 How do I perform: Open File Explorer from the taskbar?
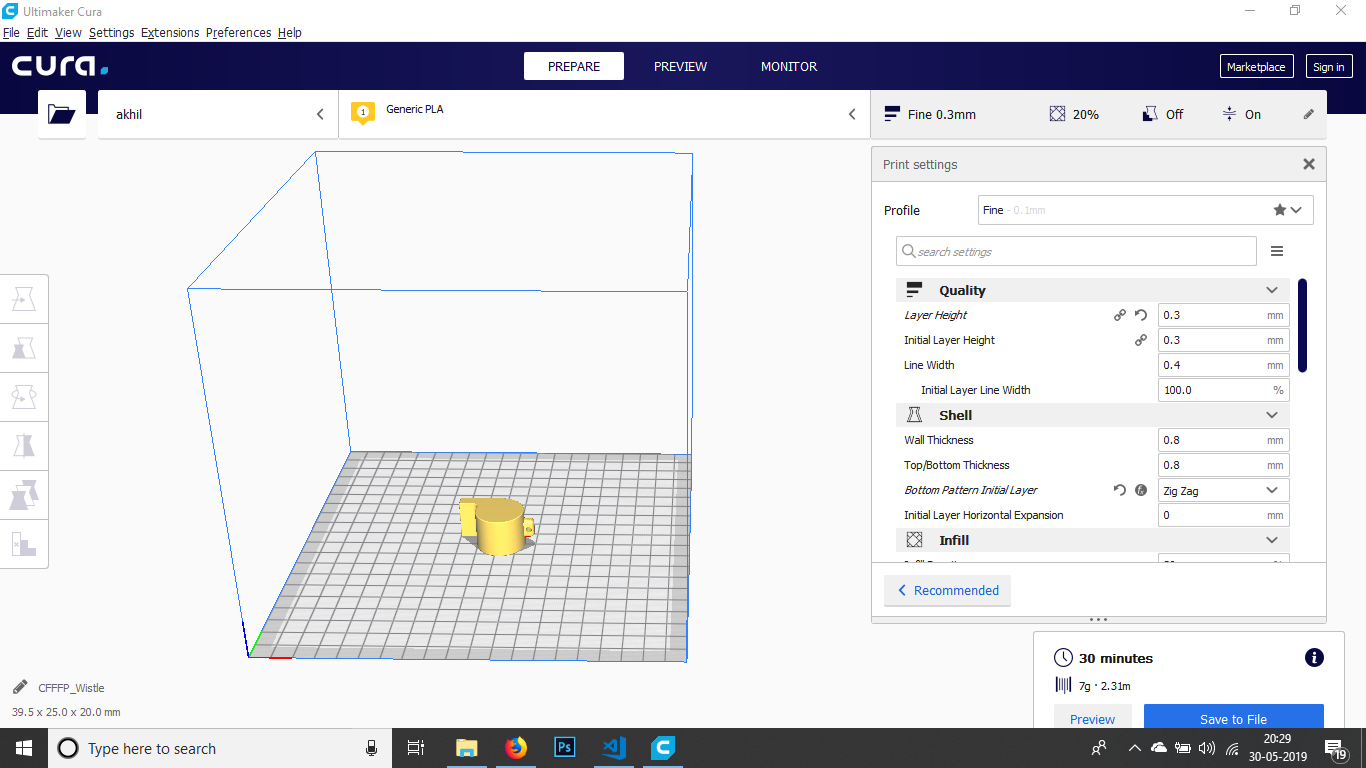pos(467,748)
